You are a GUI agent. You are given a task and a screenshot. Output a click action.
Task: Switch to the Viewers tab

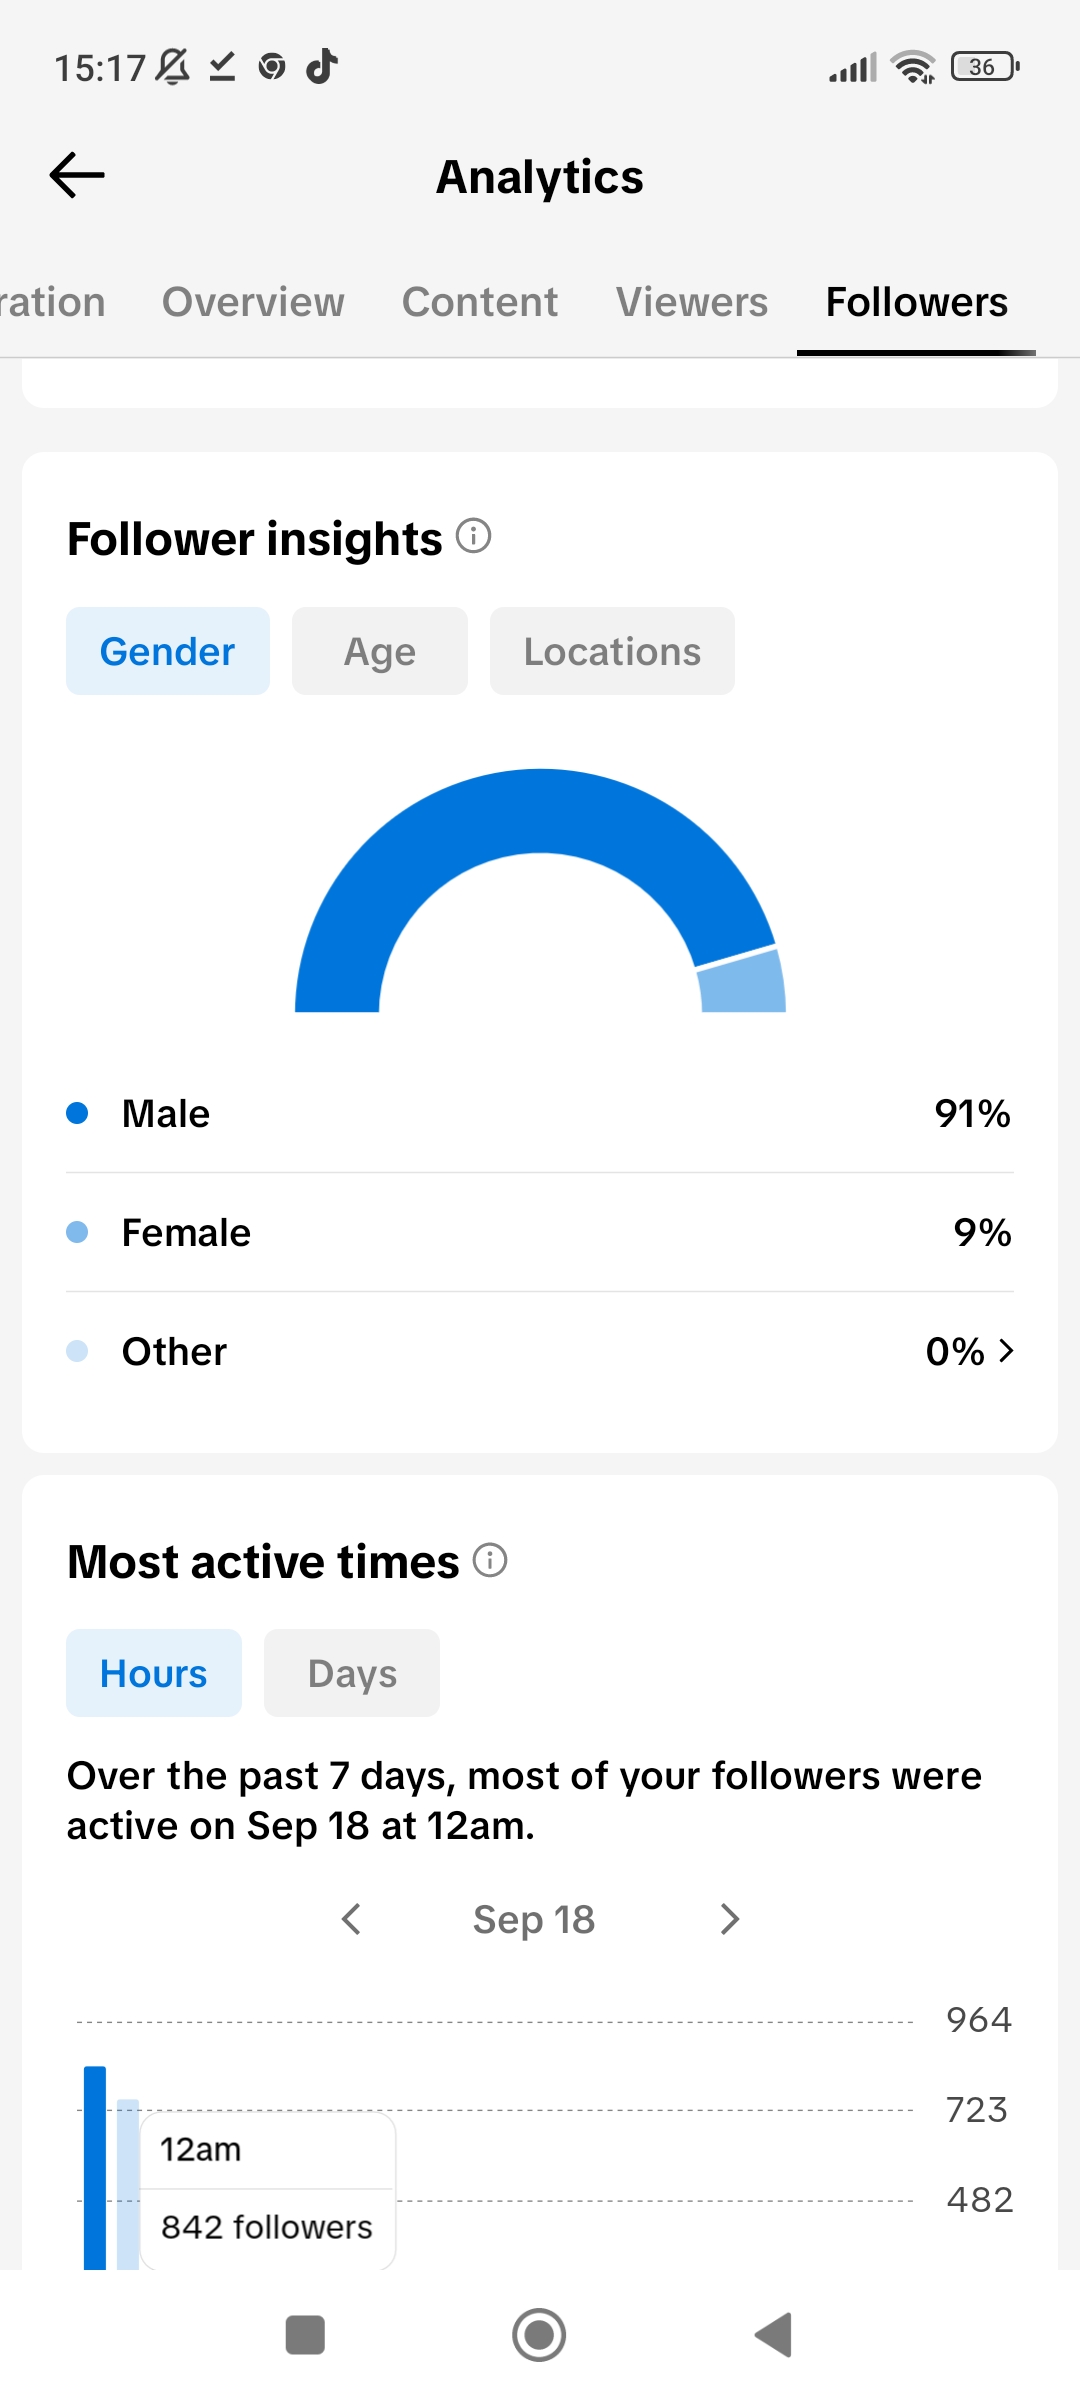point(692,302)
